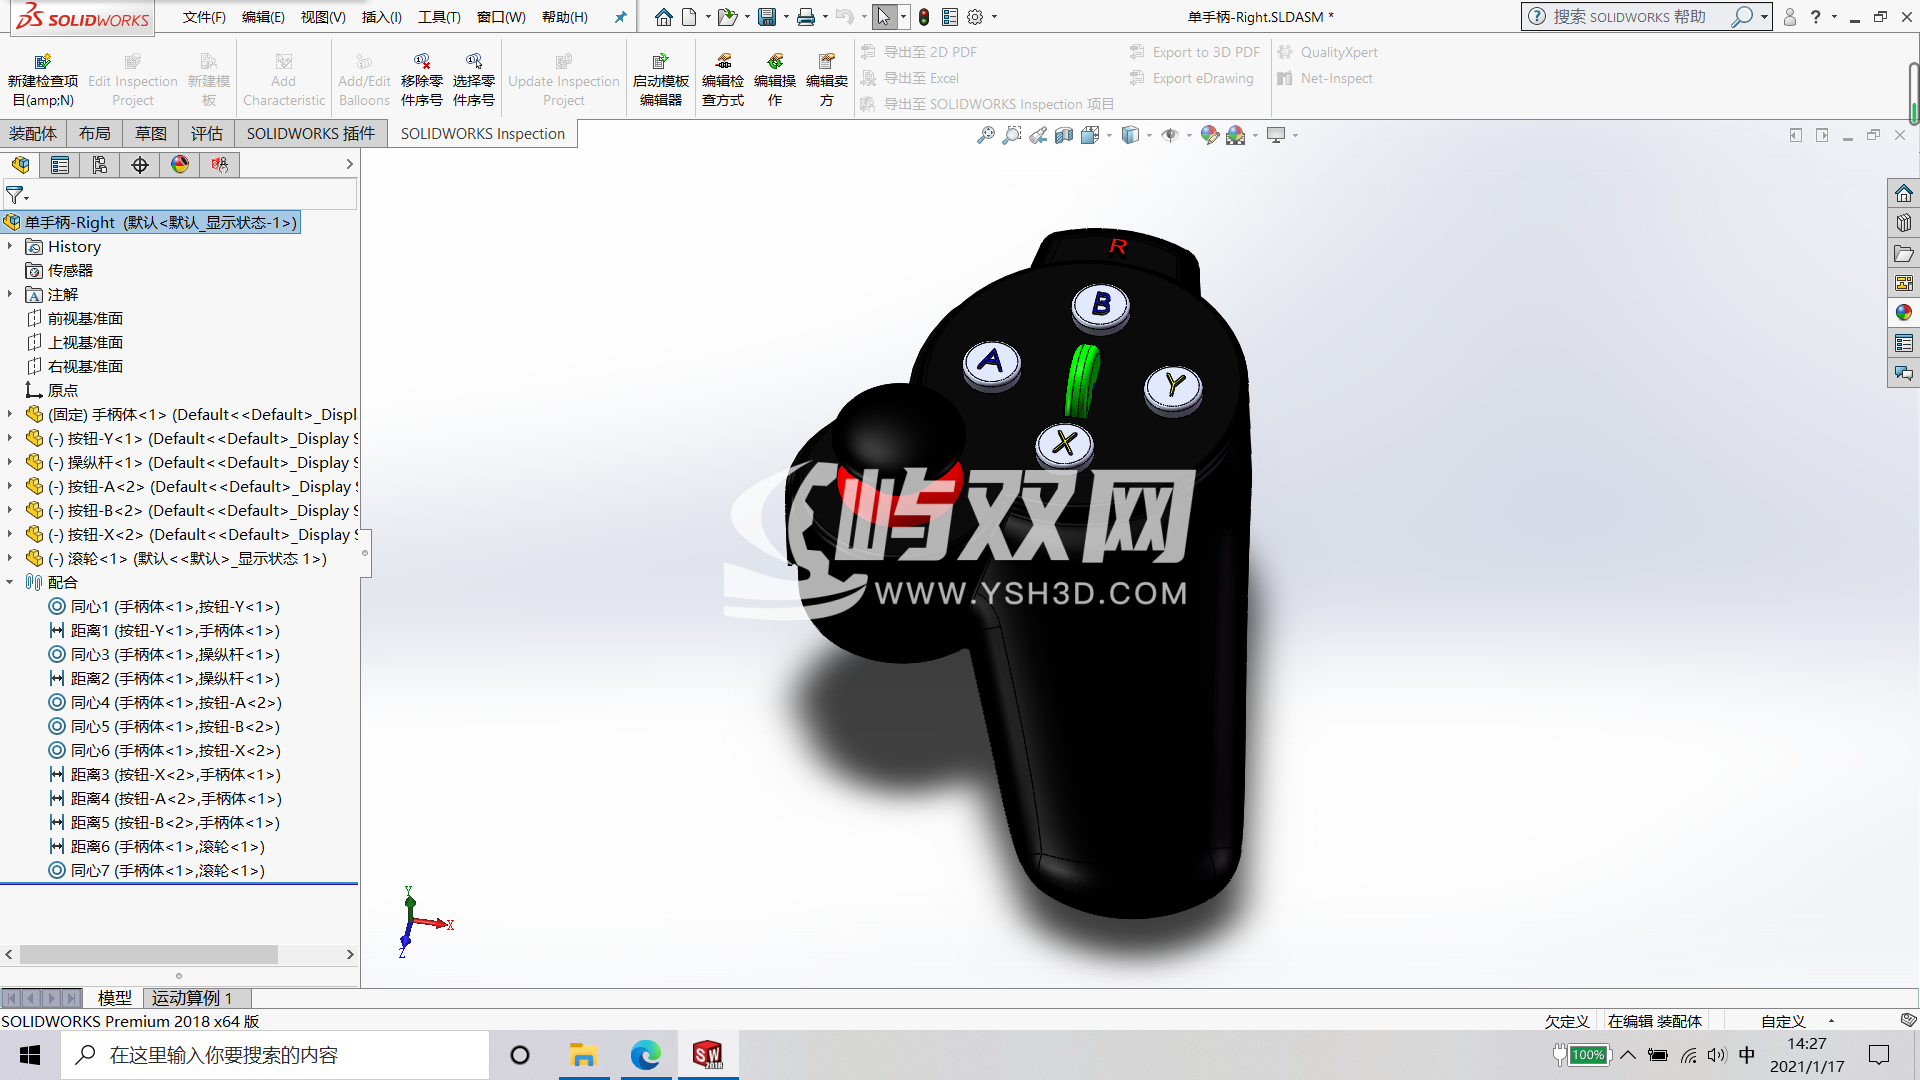Screen dimensions: 1920x1080
Task: Expand the History folder
Action: tap(10, 246)
